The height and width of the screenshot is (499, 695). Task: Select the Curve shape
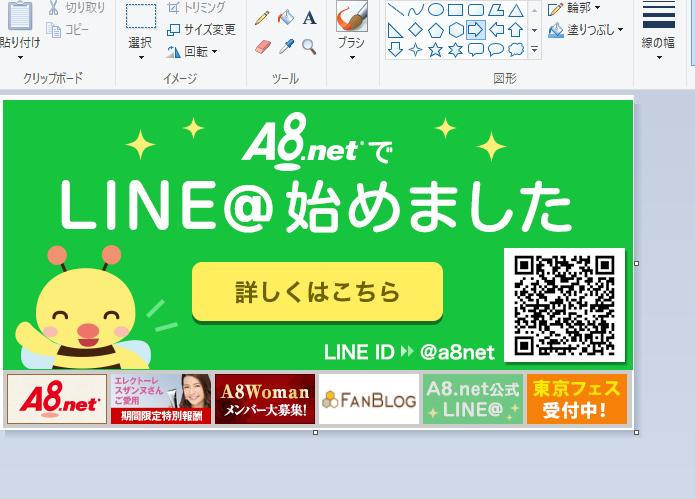point(415,9)
